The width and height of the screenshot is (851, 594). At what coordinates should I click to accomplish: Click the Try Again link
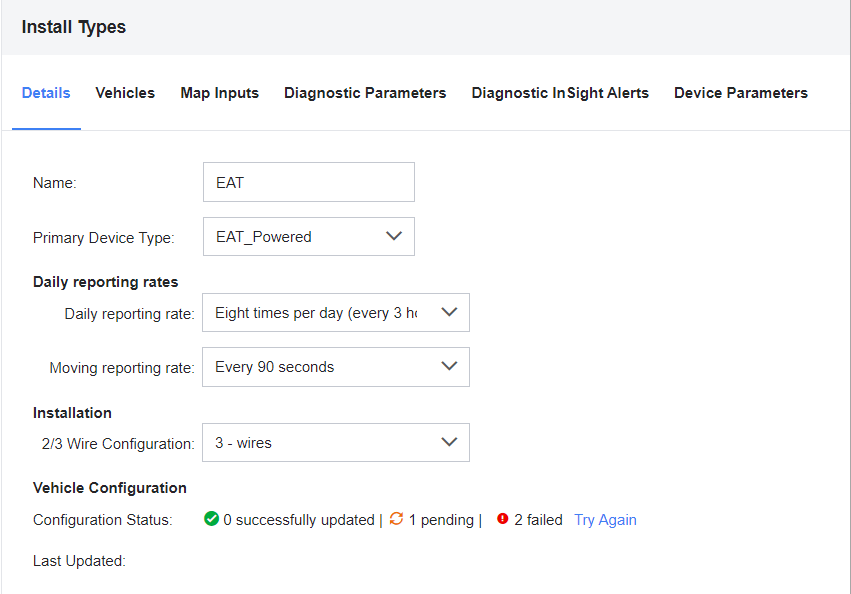pyautogui.click(x=605, y=520)
